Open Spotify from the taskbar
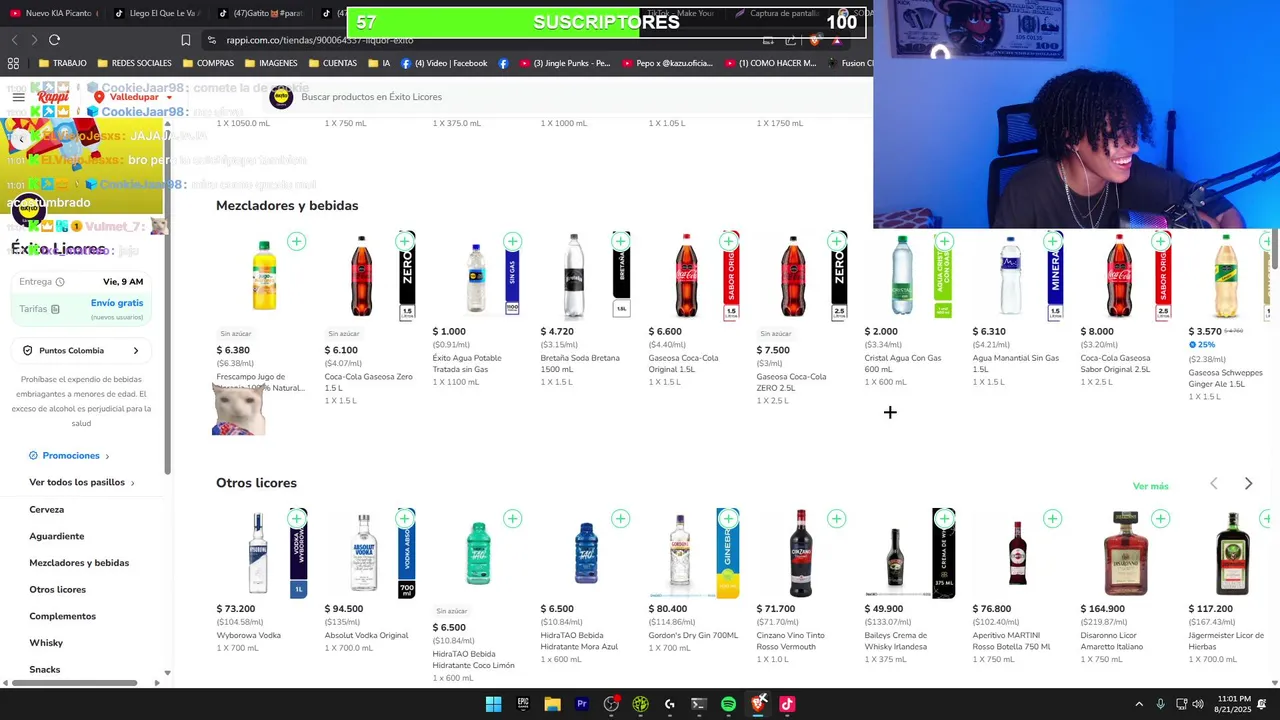Screen dimensions: 1280x720 (728, 704)
